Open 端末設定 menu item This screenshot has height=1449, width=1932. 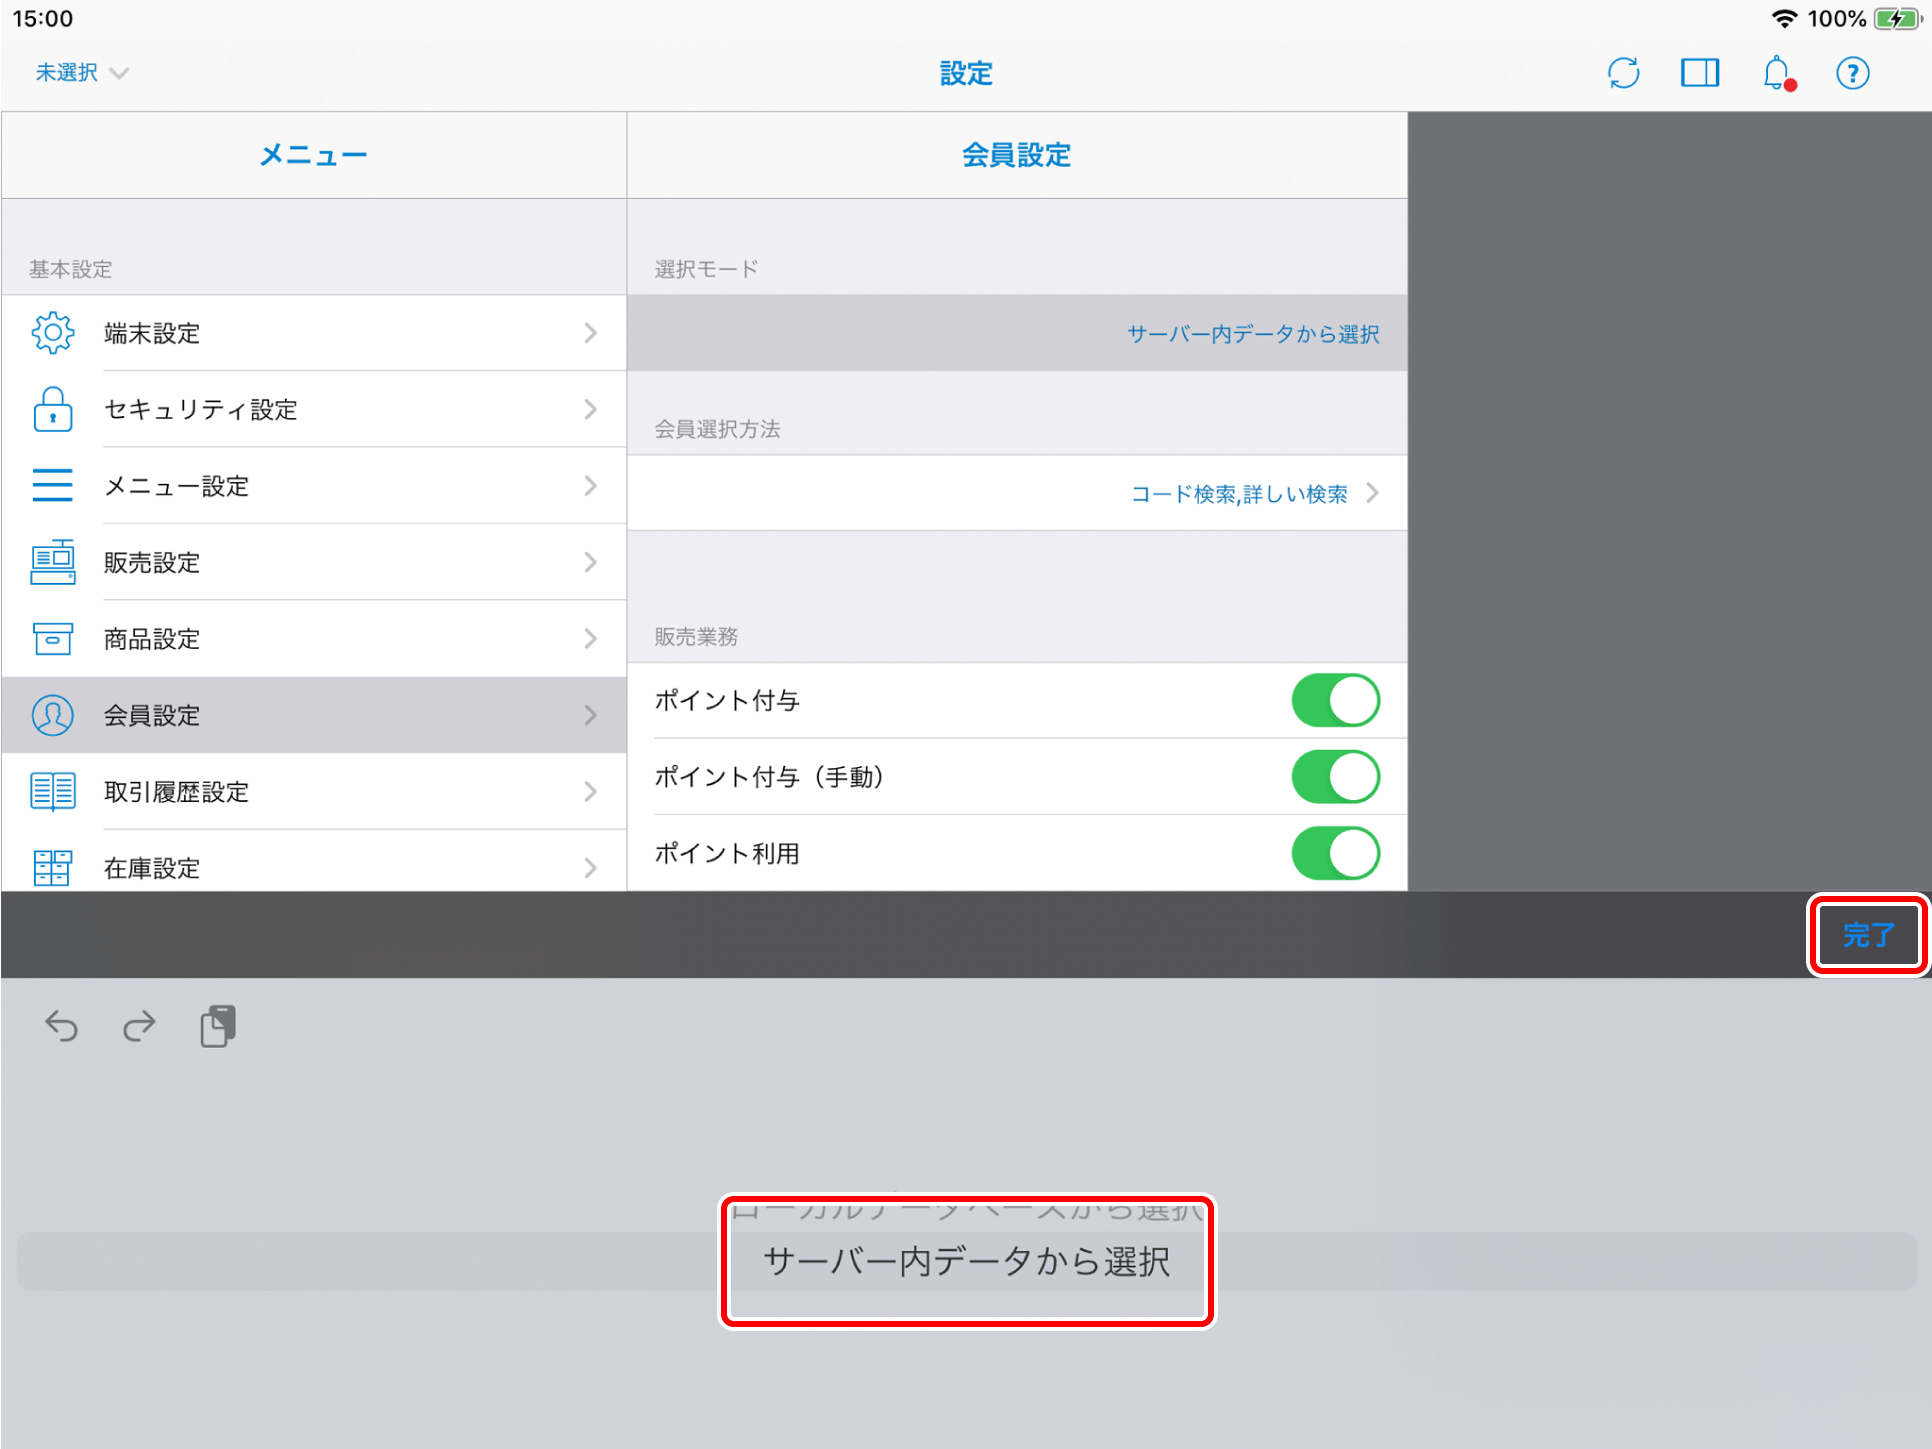[314, 333]
